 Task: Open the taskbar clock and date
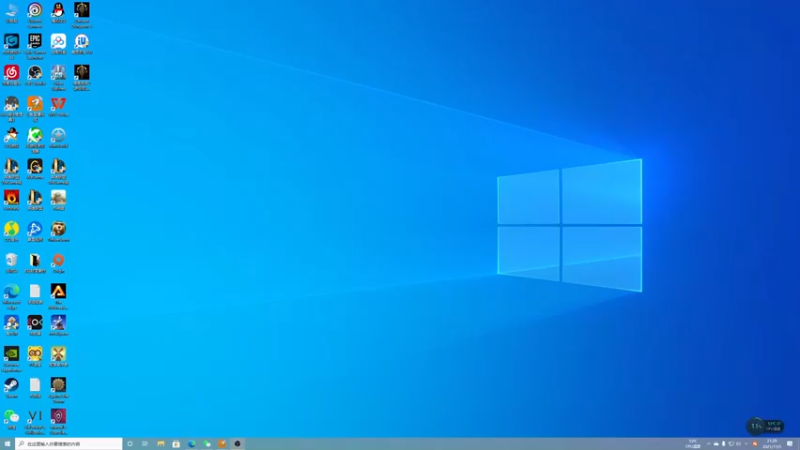(772, 444)
